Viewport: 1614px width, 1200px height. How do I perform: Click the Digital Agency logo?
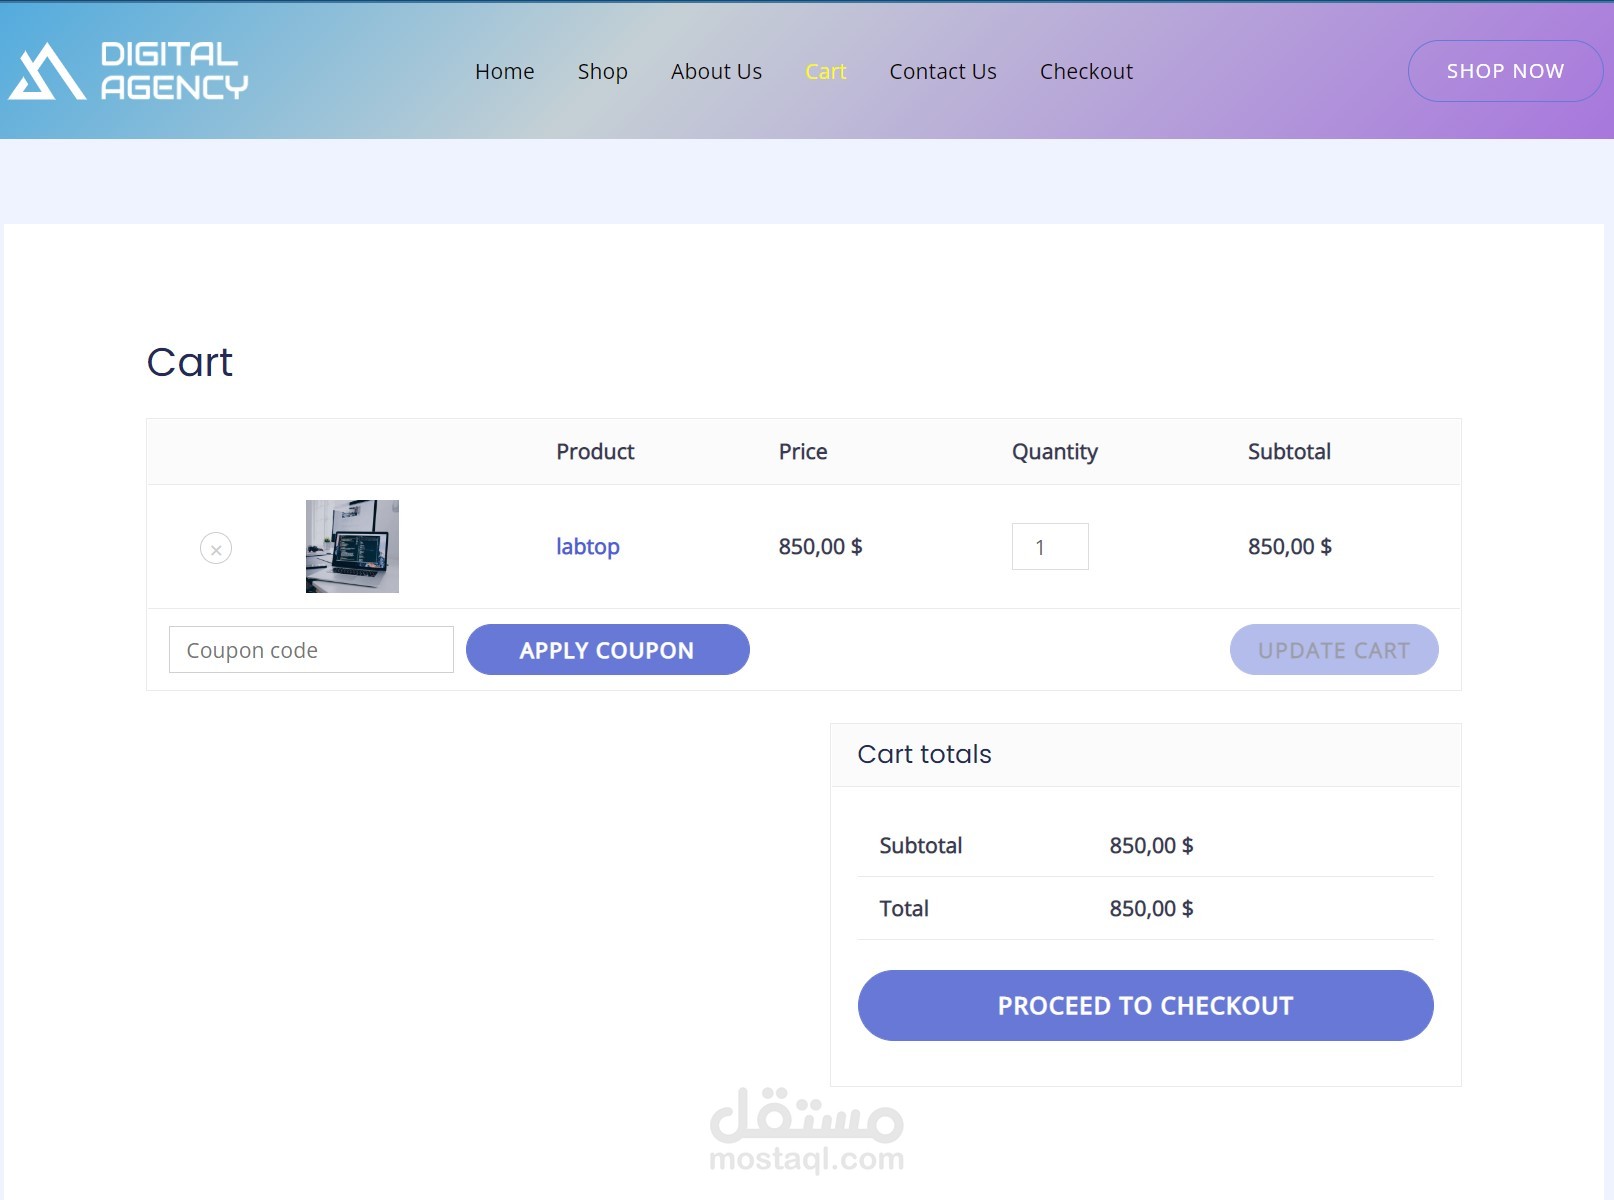point(128,71)
